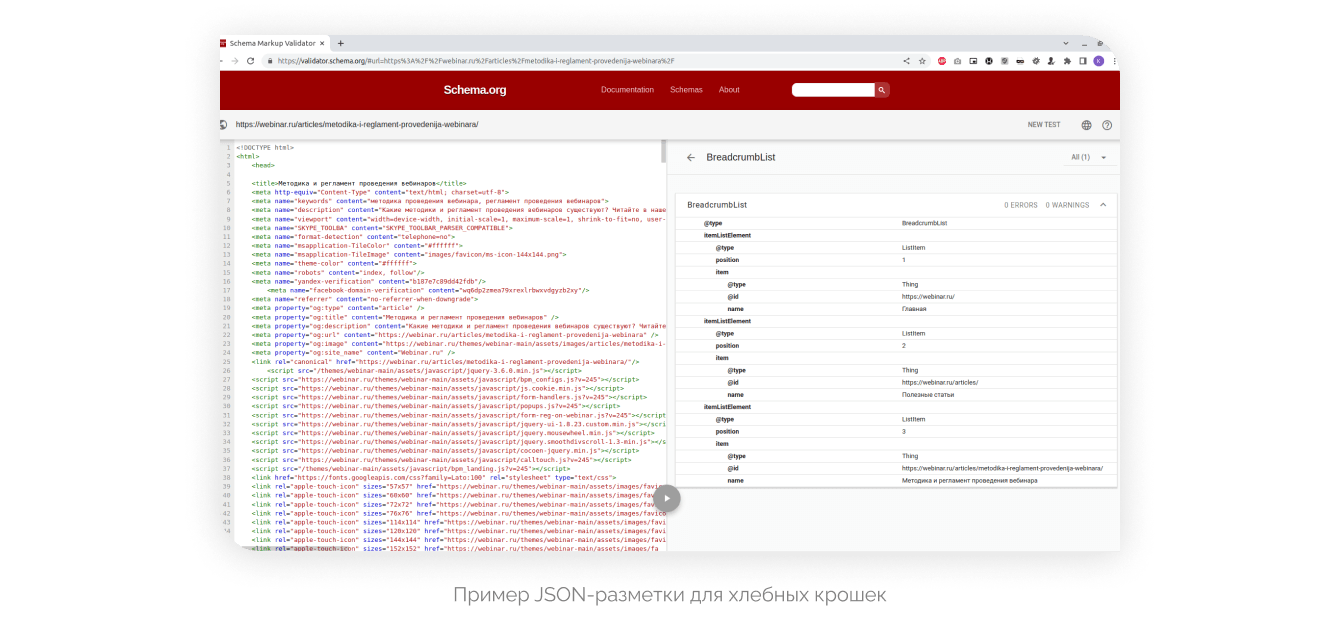Image resolution: width=1340 pixels, height=637 pixels.
Task: Click the BreadcrumbList @type value
Action: coord(924,223)
